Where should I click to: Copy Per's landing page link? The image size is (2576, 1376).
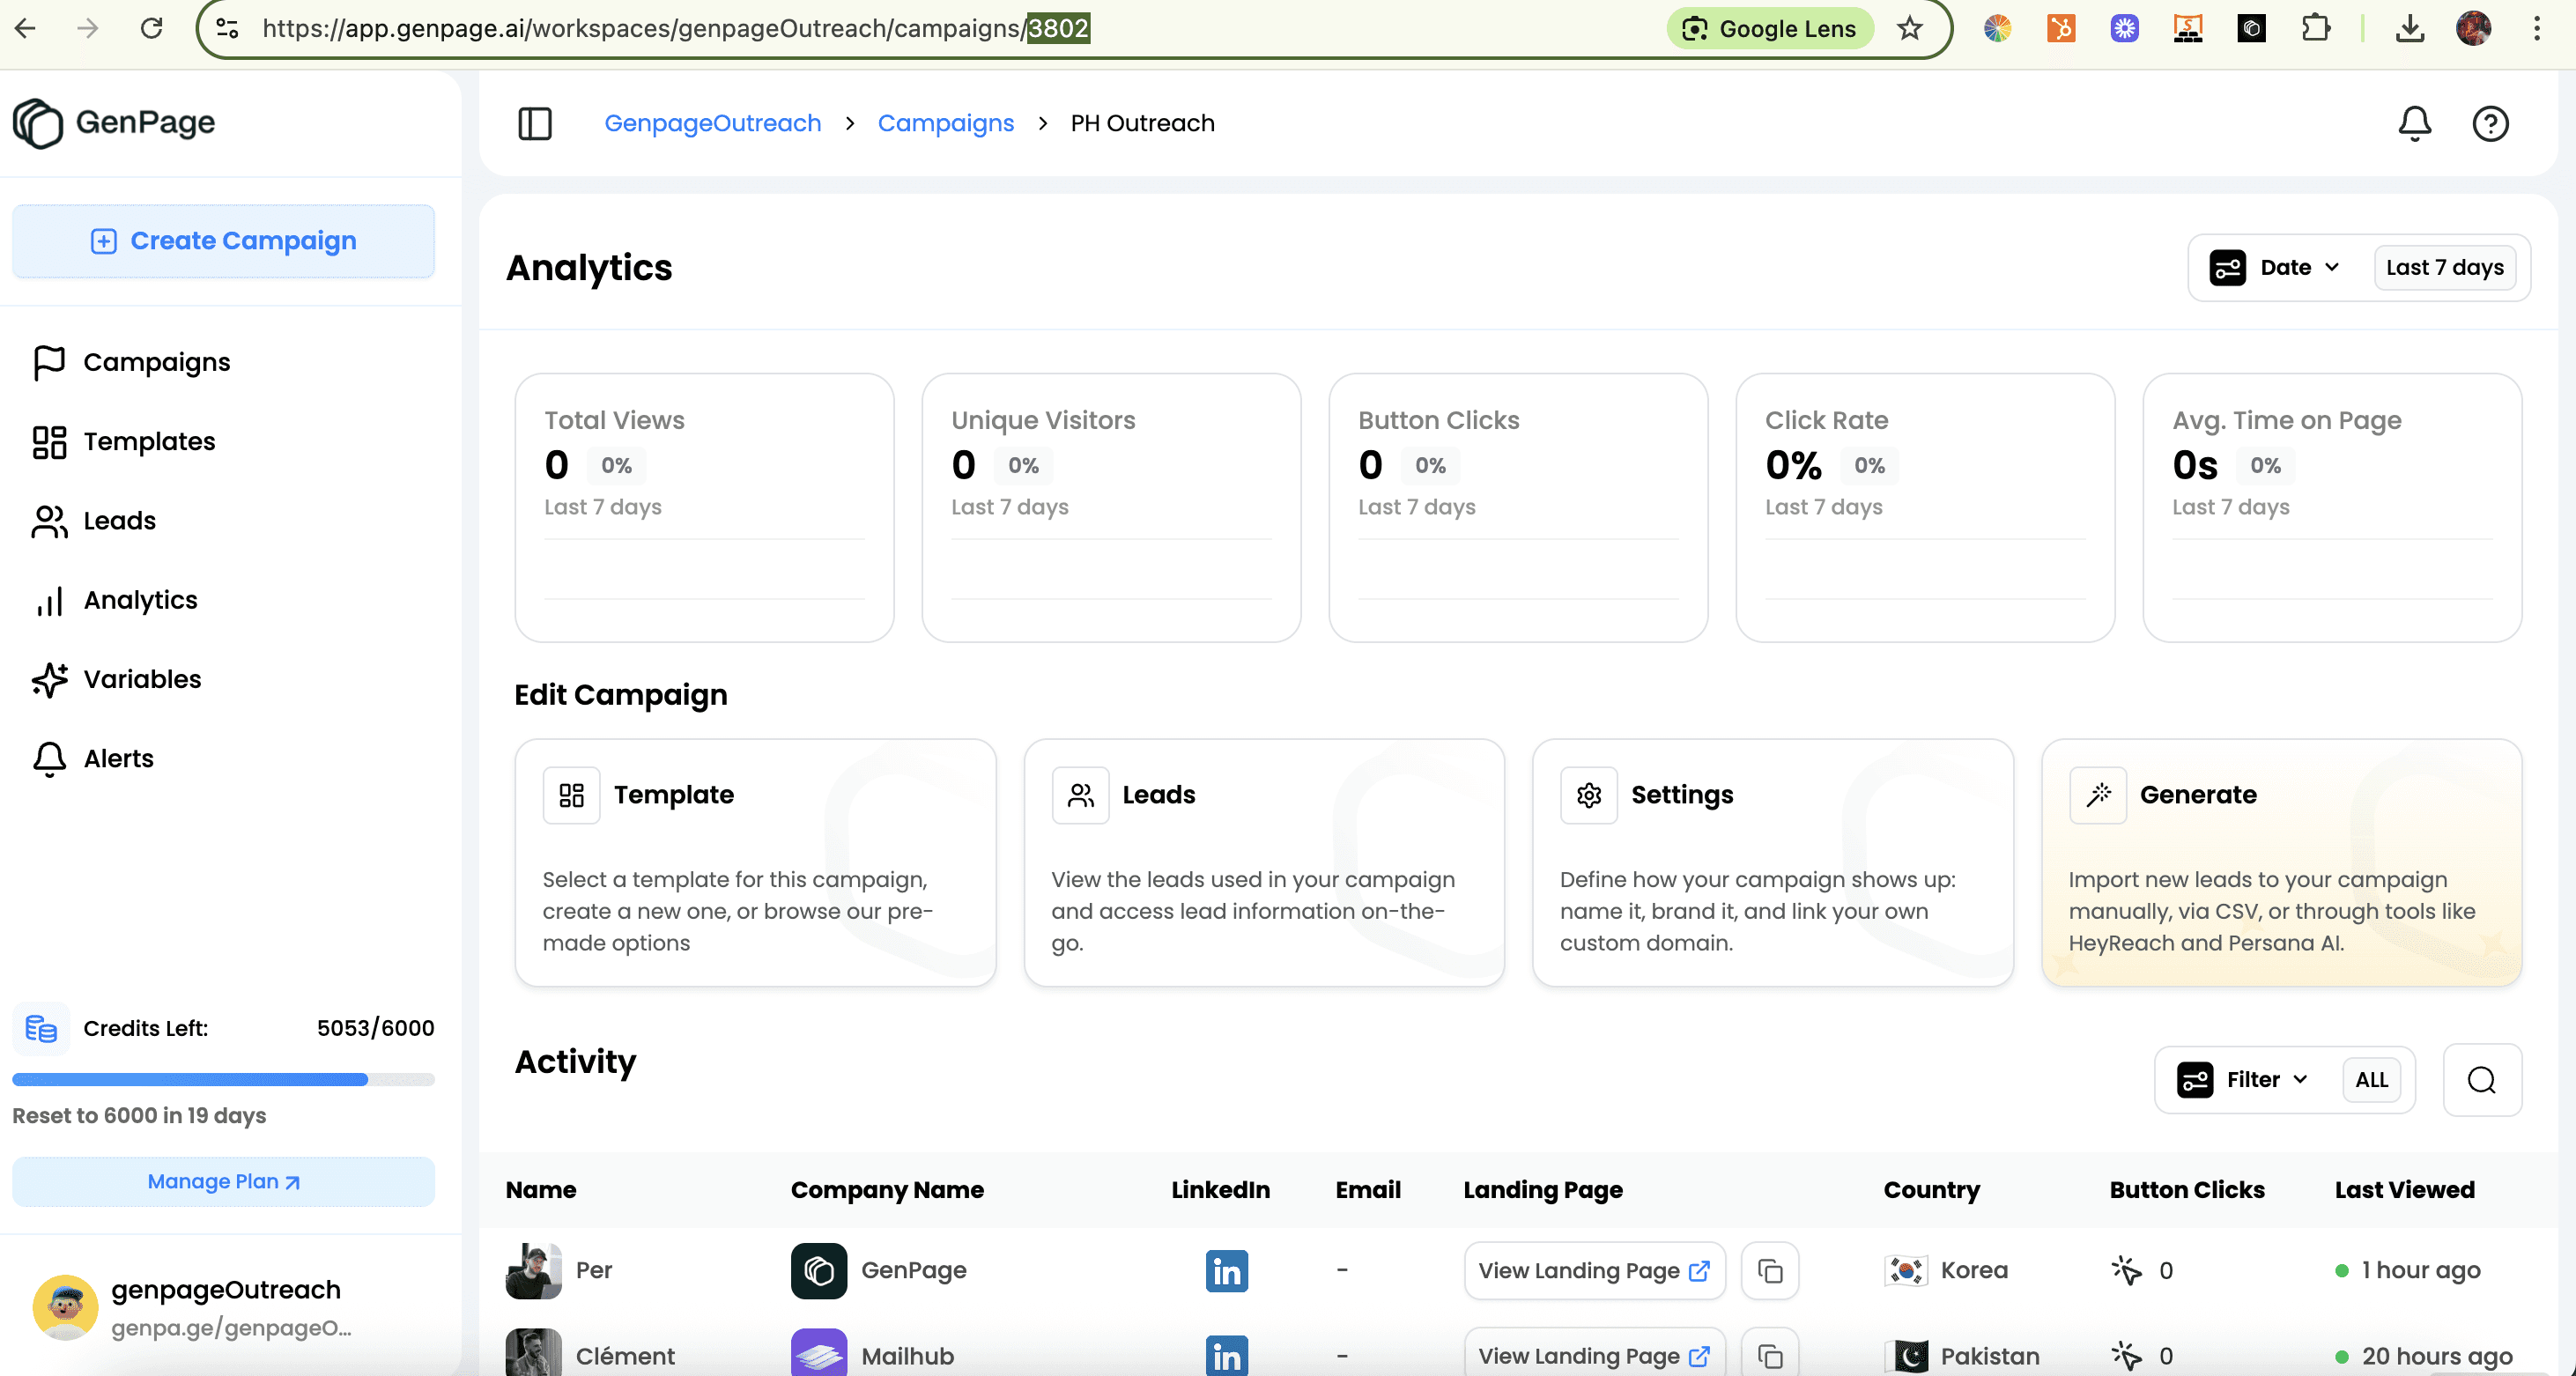(x=1769, y=1270)
